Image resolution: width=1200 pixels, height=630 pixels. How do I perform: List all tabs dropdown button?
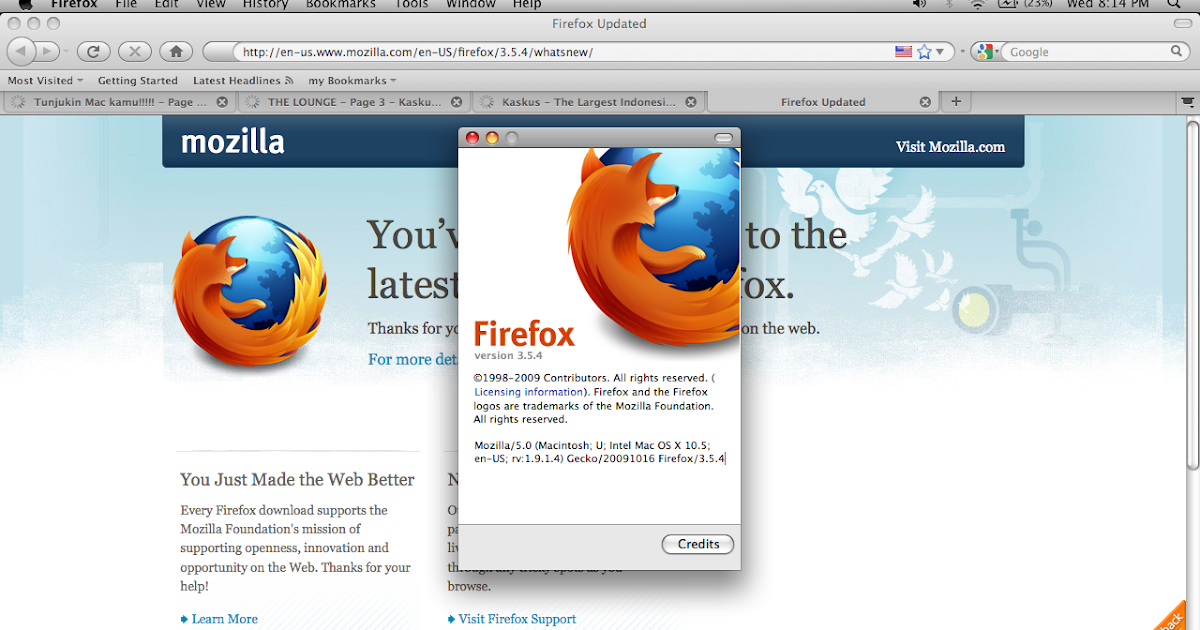coord(1187,101)
